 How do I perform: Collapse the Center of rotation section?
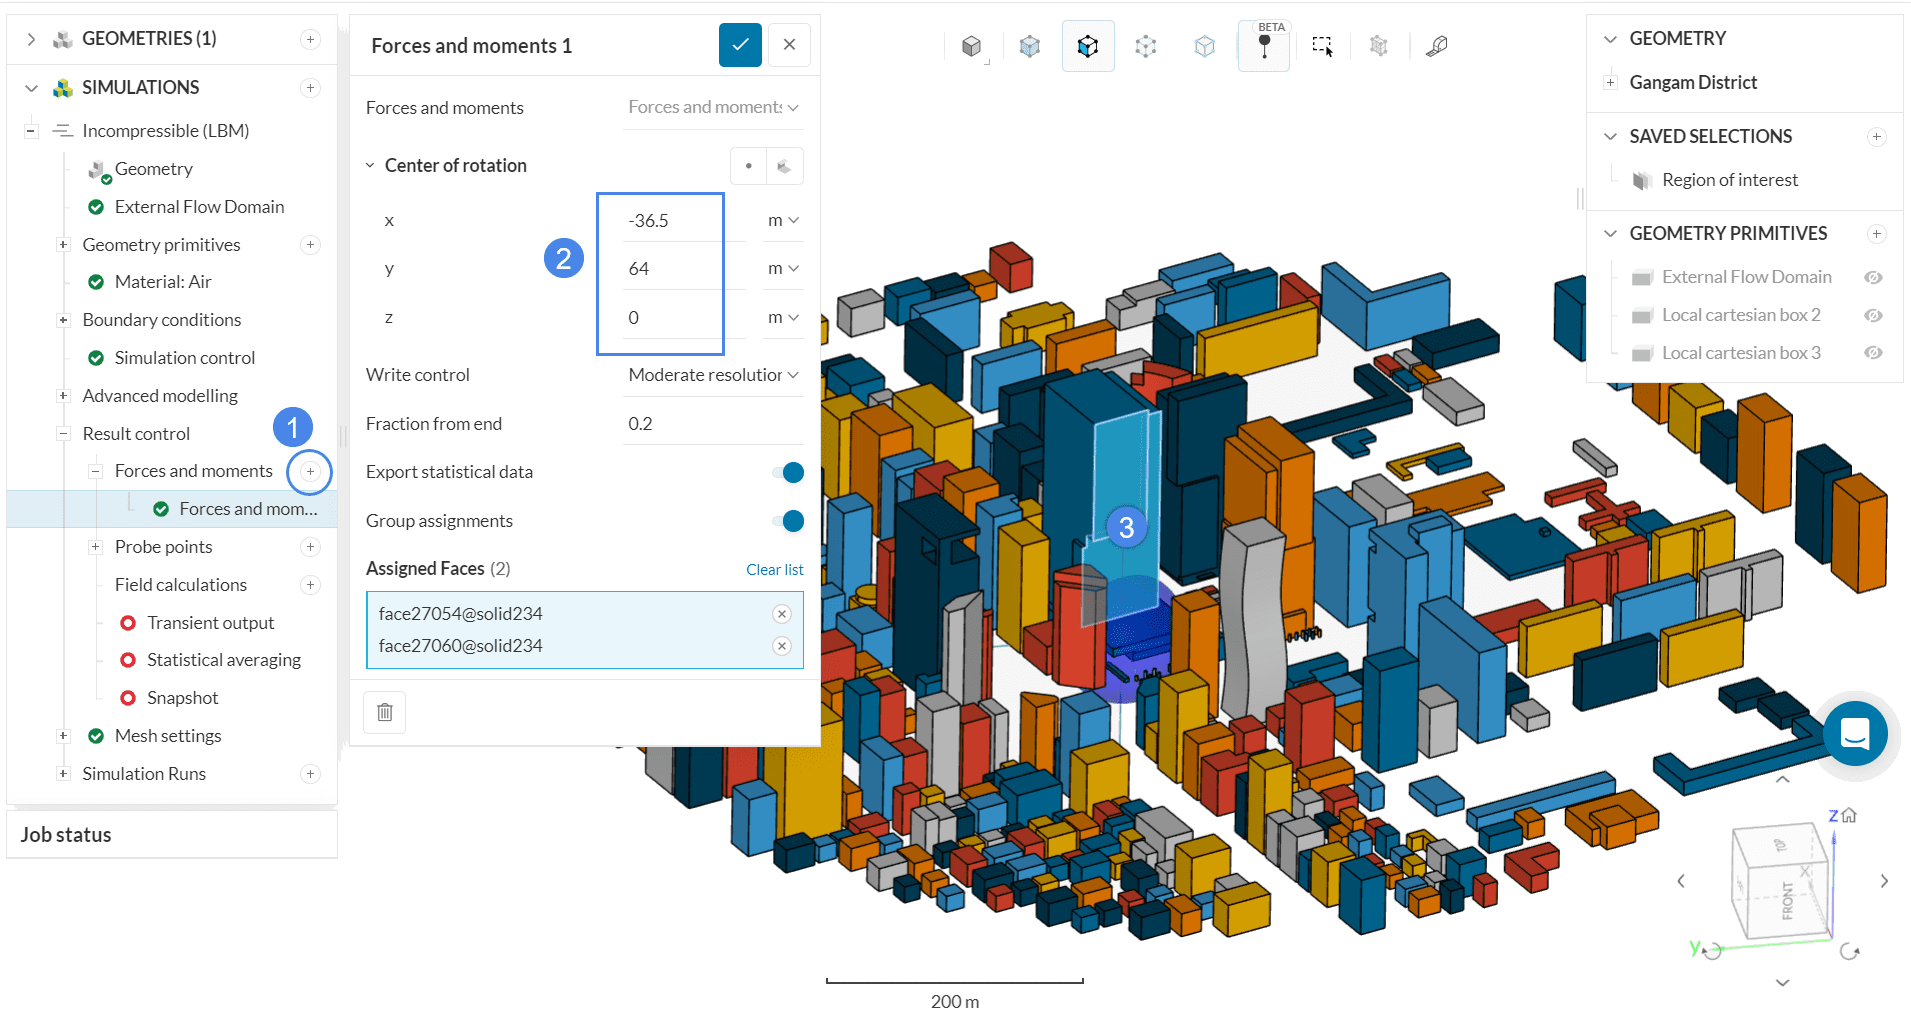point(370,166)
